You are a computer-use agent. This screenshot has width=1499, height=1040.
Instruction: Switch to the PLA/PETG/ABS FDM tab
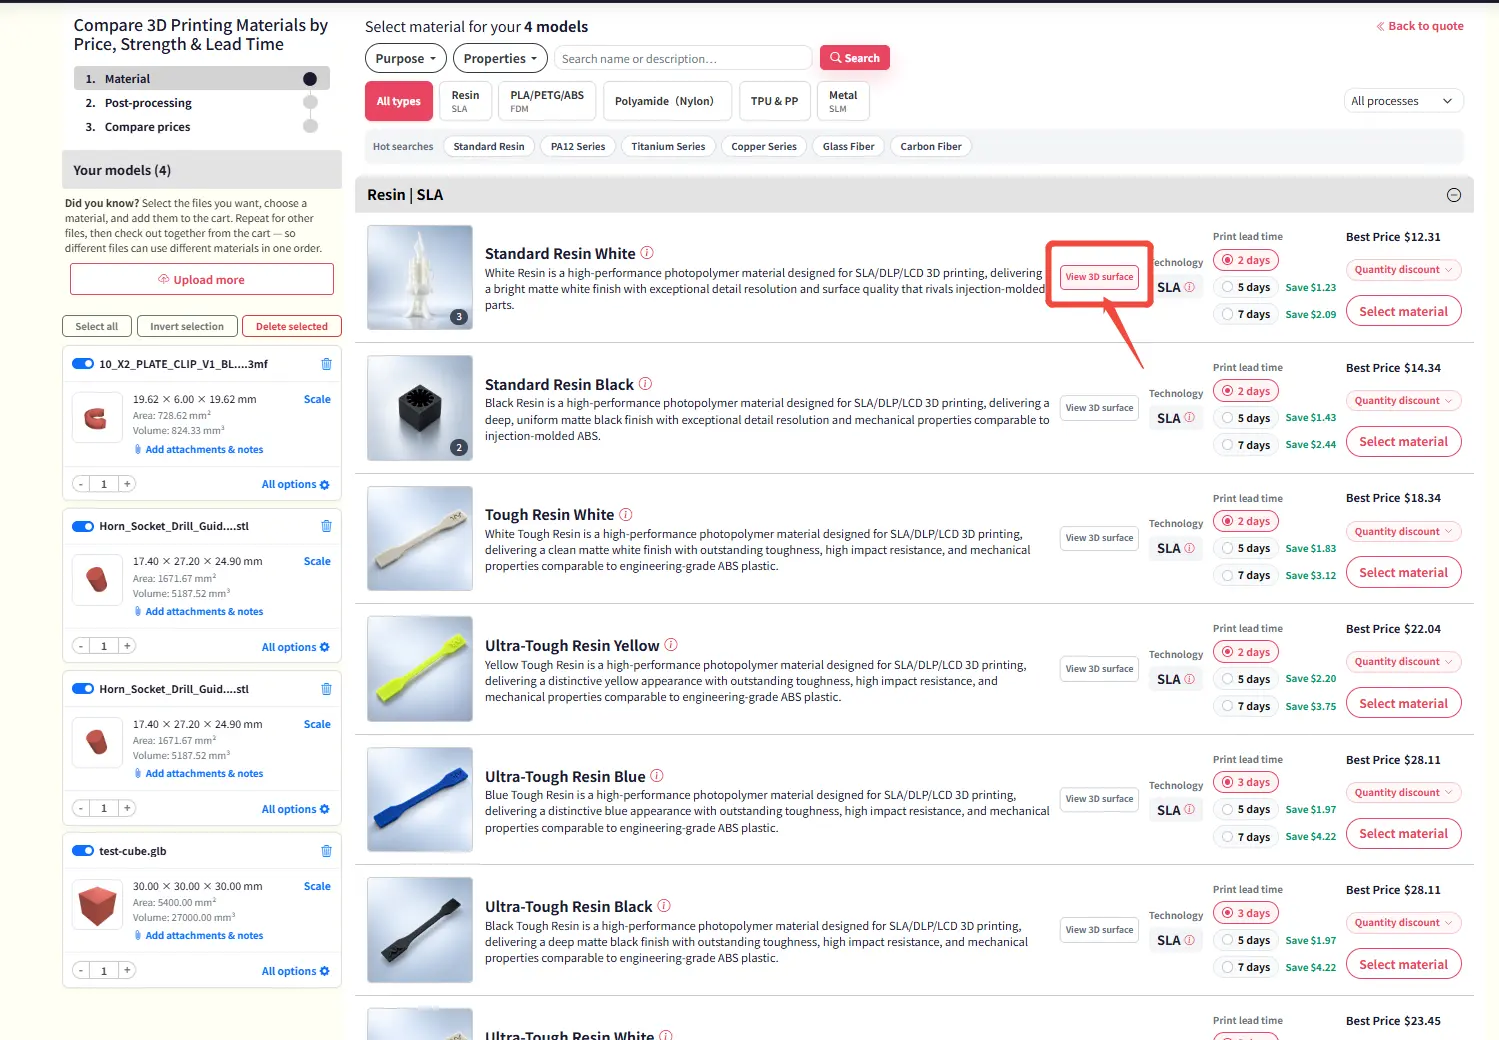547,101
